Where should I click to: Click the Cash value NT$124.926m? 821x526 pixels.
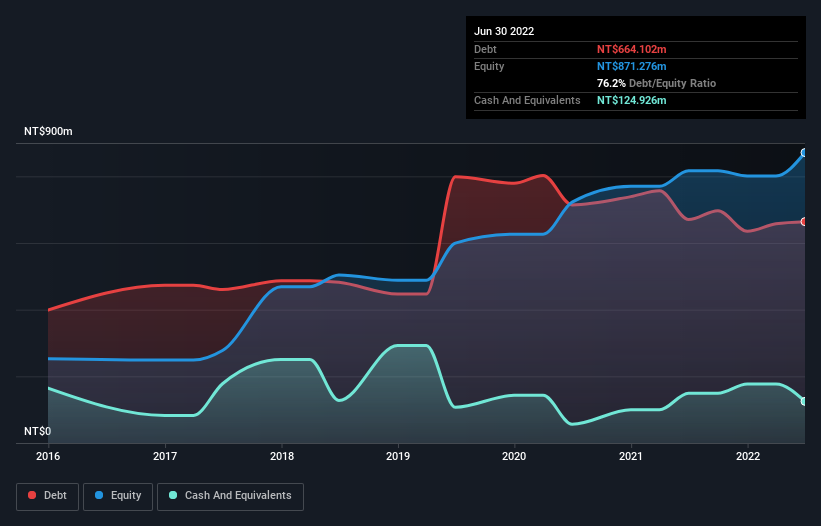[631, 100]
